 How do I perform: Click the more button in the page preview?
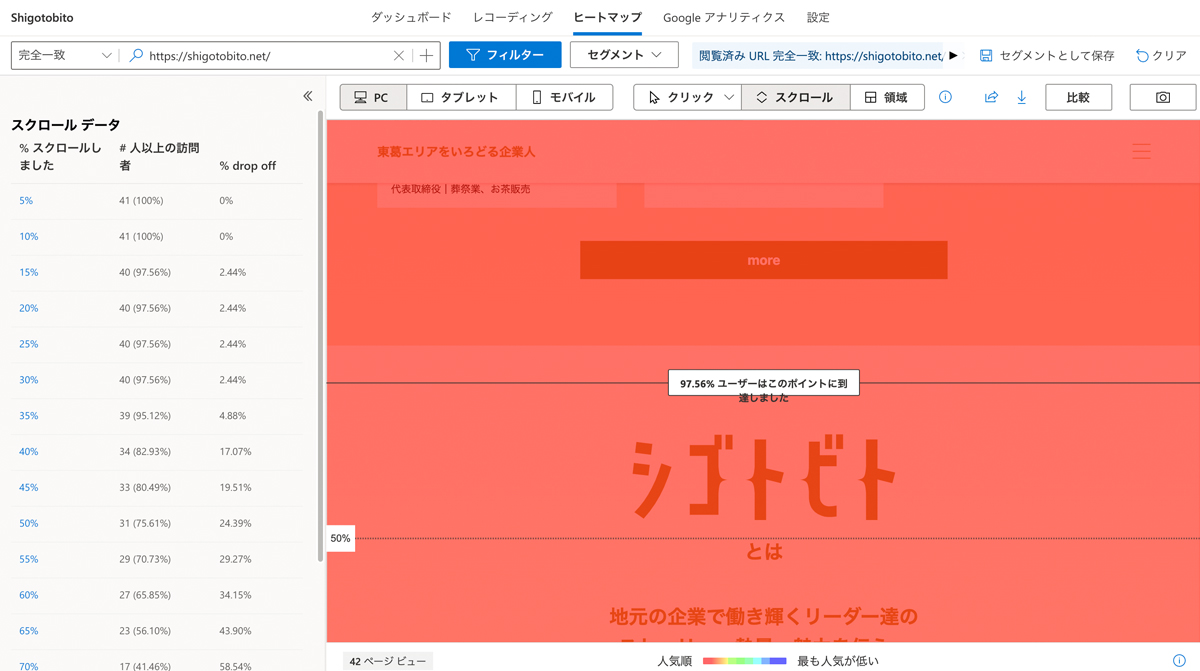coord(763,260)
